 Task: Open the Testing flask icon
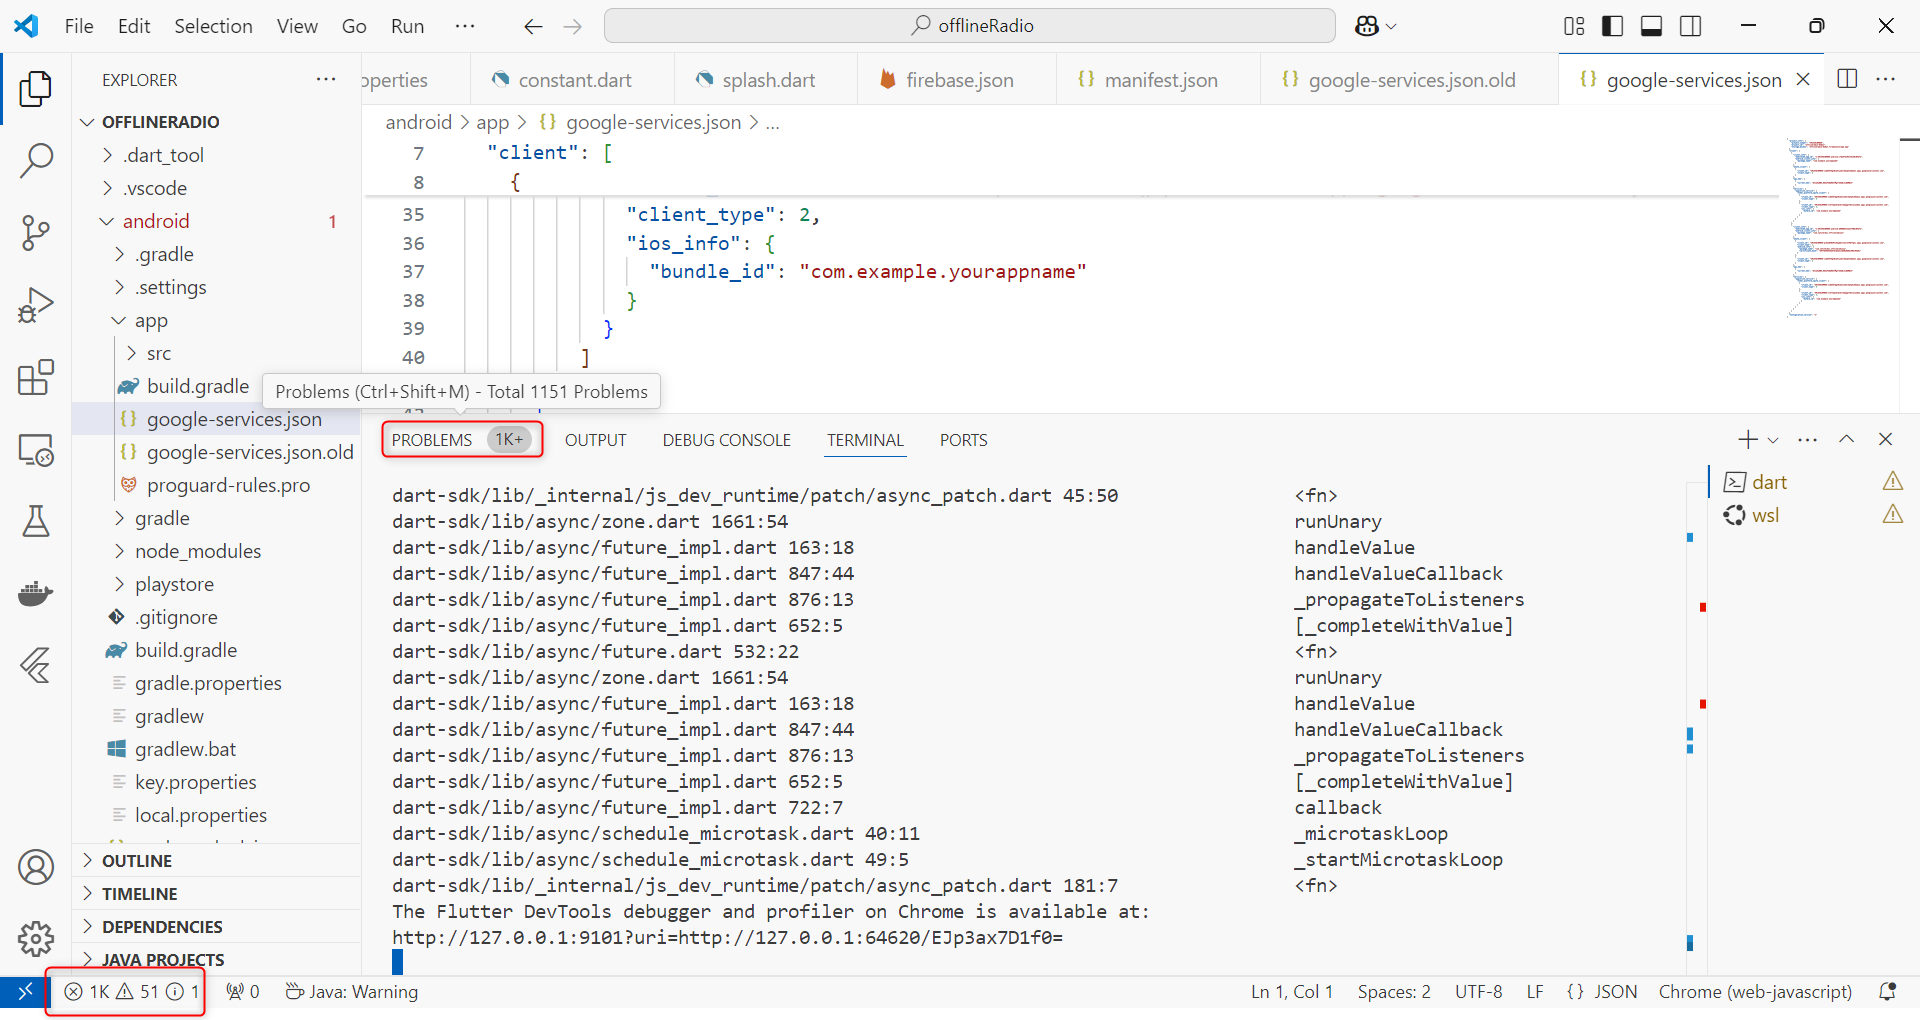tap(36, 521)
